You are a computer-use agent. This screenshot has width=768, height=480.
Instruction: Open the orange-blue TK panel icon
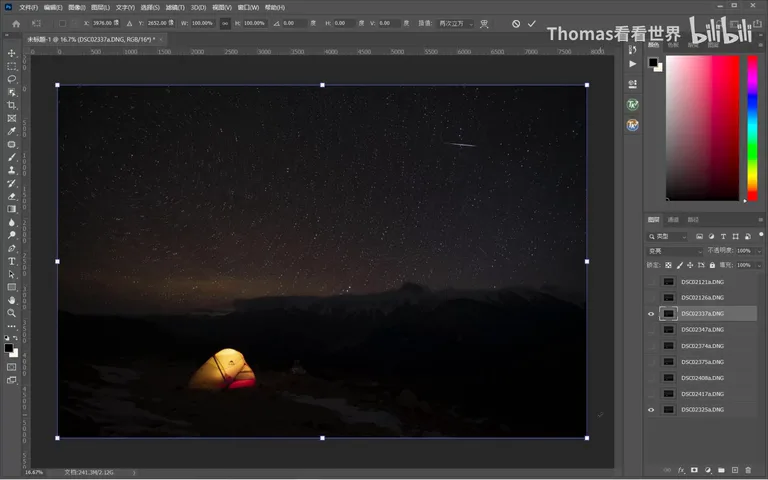click(632, 125)
